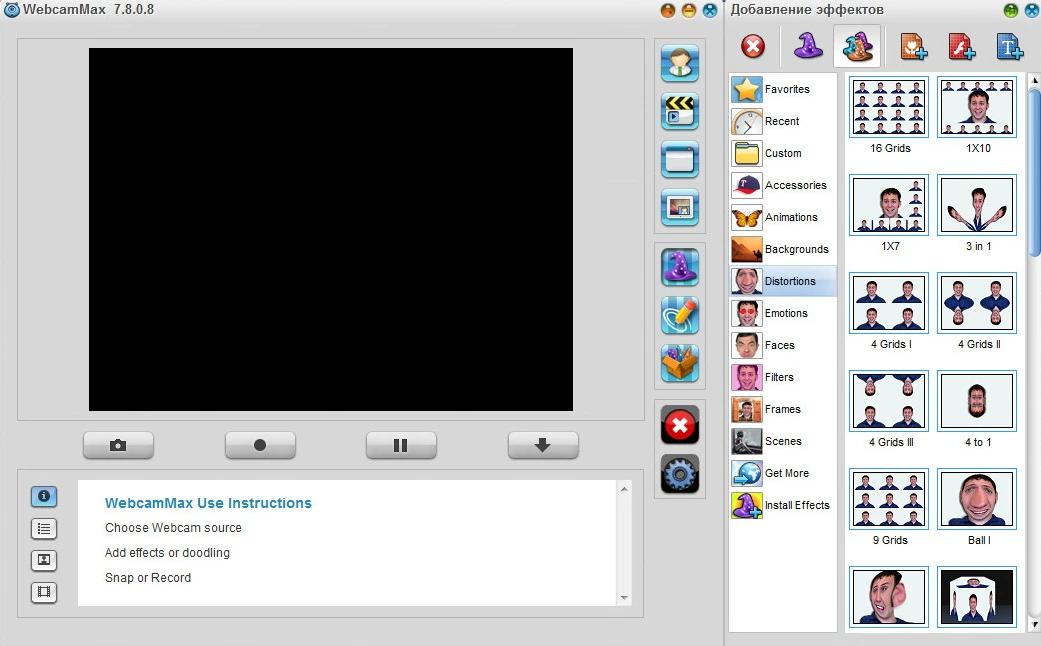This screenshot has width=1041, height=646.
Task: Apply the 1X7 effect
Action: pos(889,205)
